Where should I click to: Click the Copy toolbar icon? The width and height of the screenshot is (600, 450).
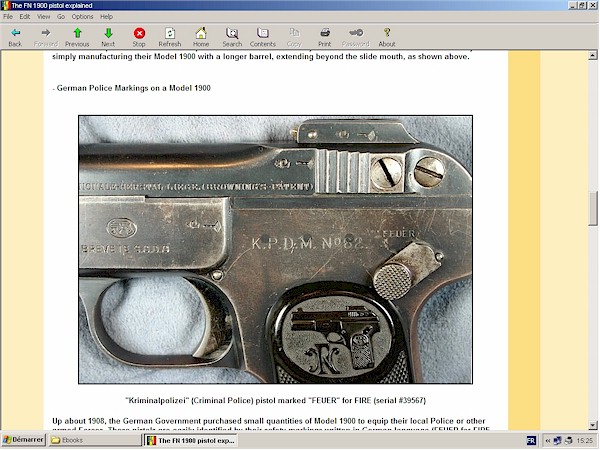pos(294,33)
